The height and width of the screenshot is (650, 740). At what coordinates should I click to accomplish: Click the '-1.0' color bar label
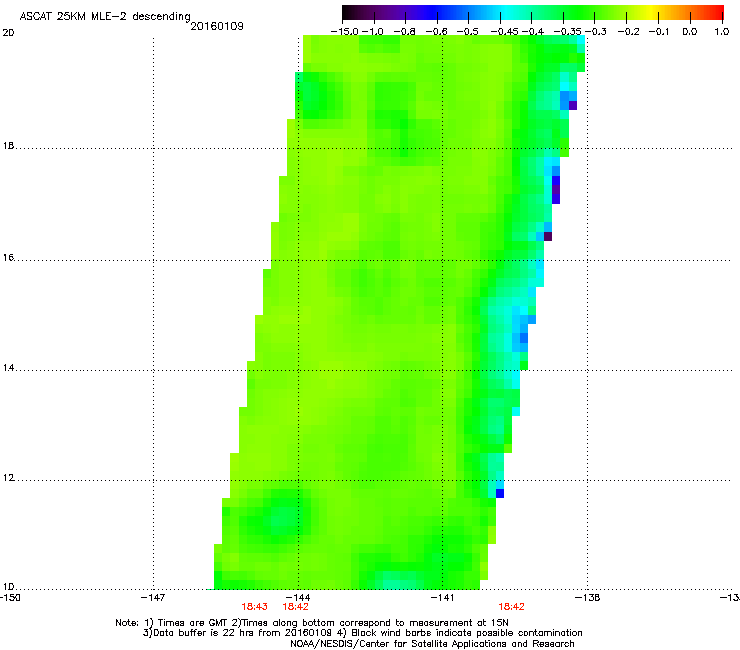[373, 32]
